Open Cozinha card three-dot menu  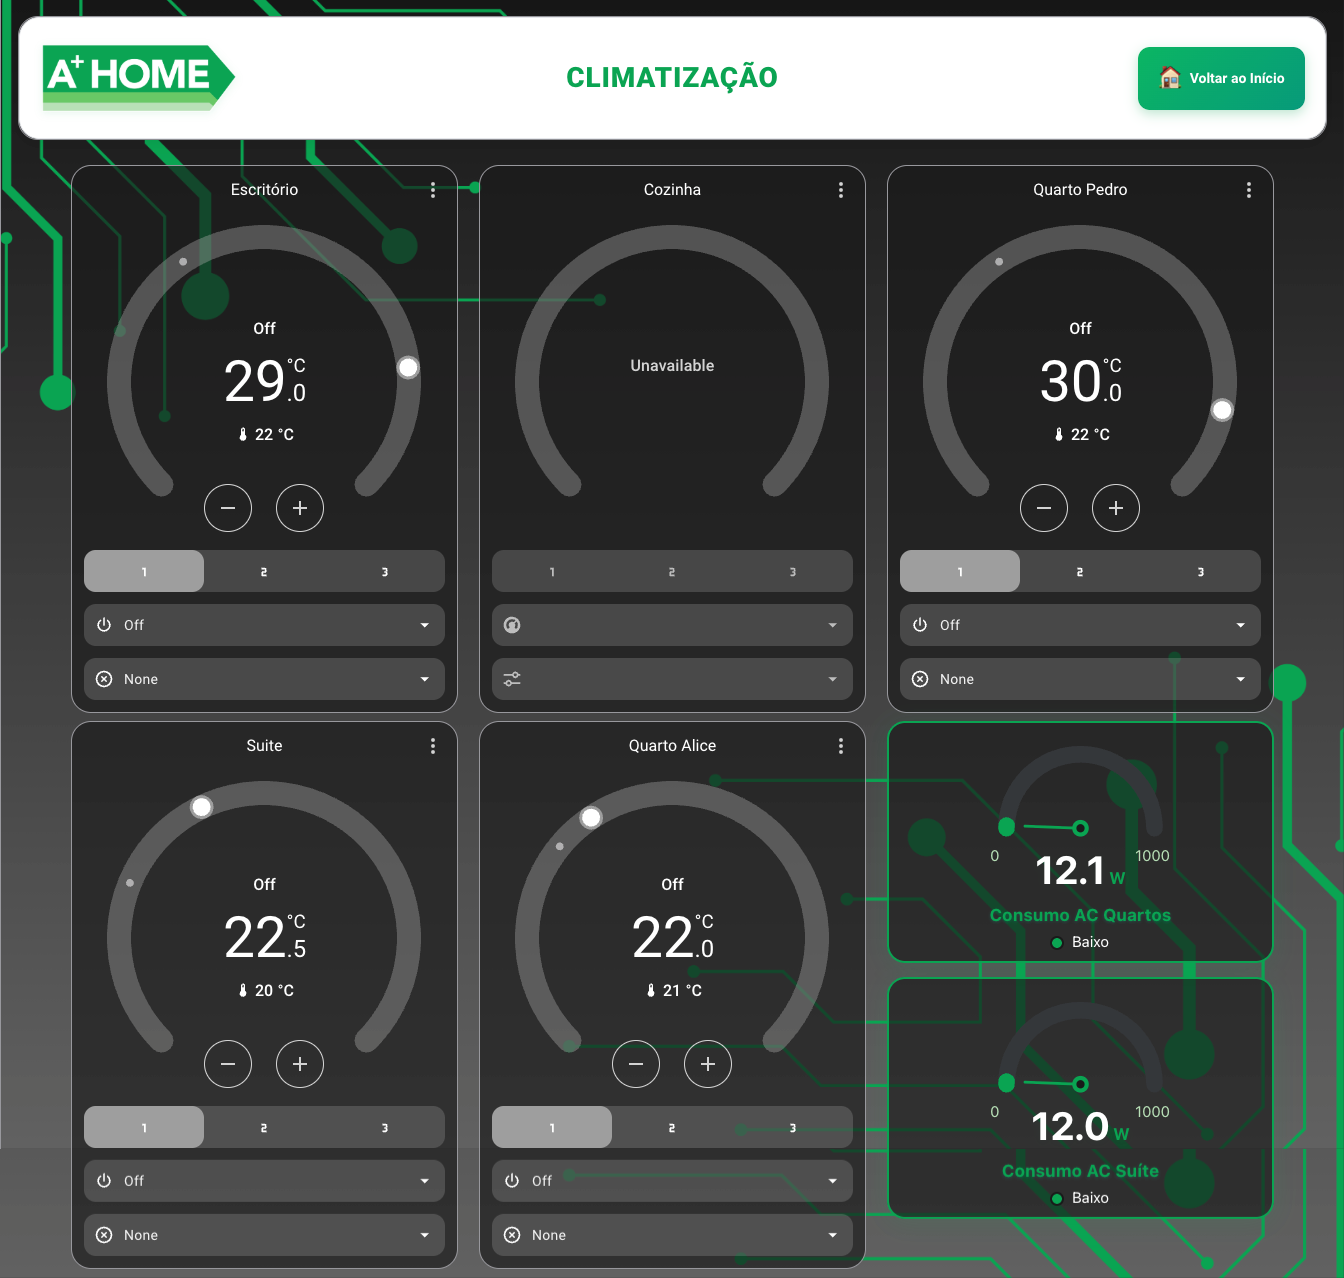click(841, 190)
